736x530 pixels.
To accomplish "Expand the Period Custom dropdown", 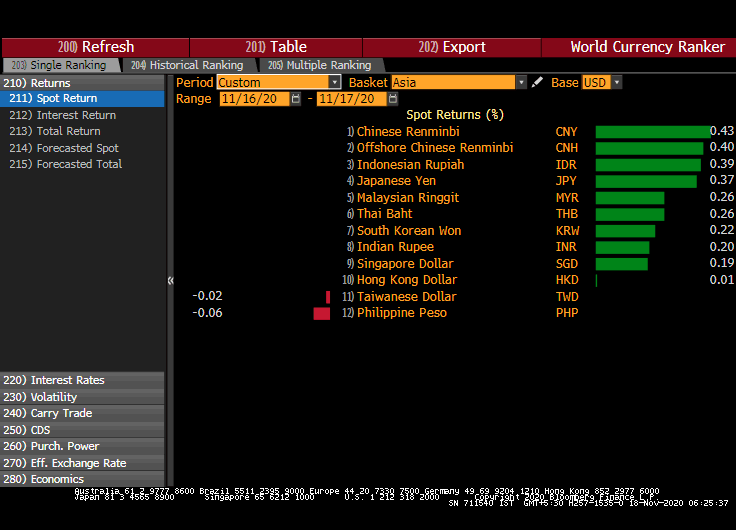I will tap(334, 82).
